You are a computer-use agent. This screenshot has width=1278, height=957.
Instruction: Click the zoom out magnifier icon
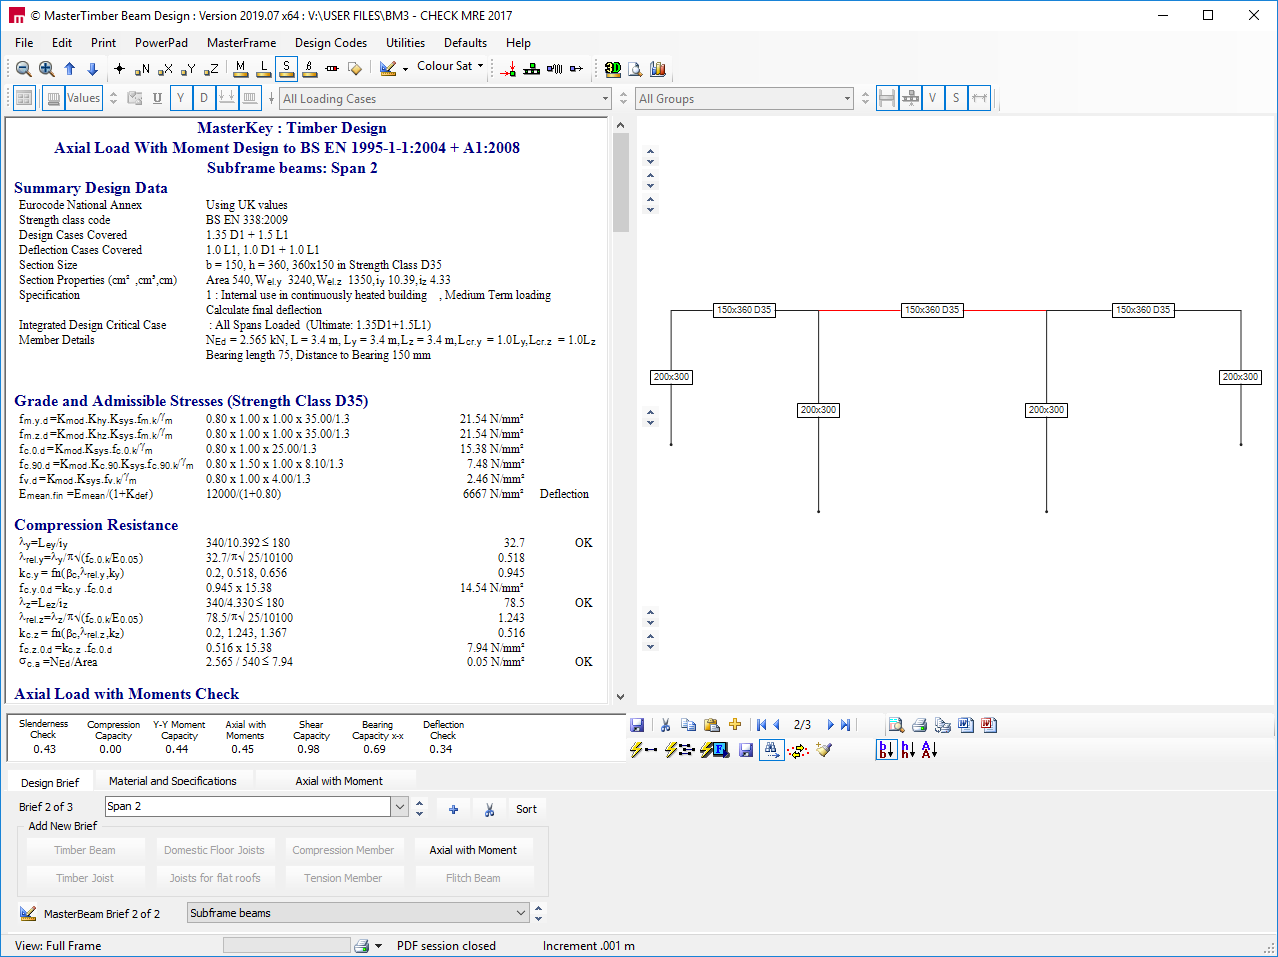click(24, 69)
